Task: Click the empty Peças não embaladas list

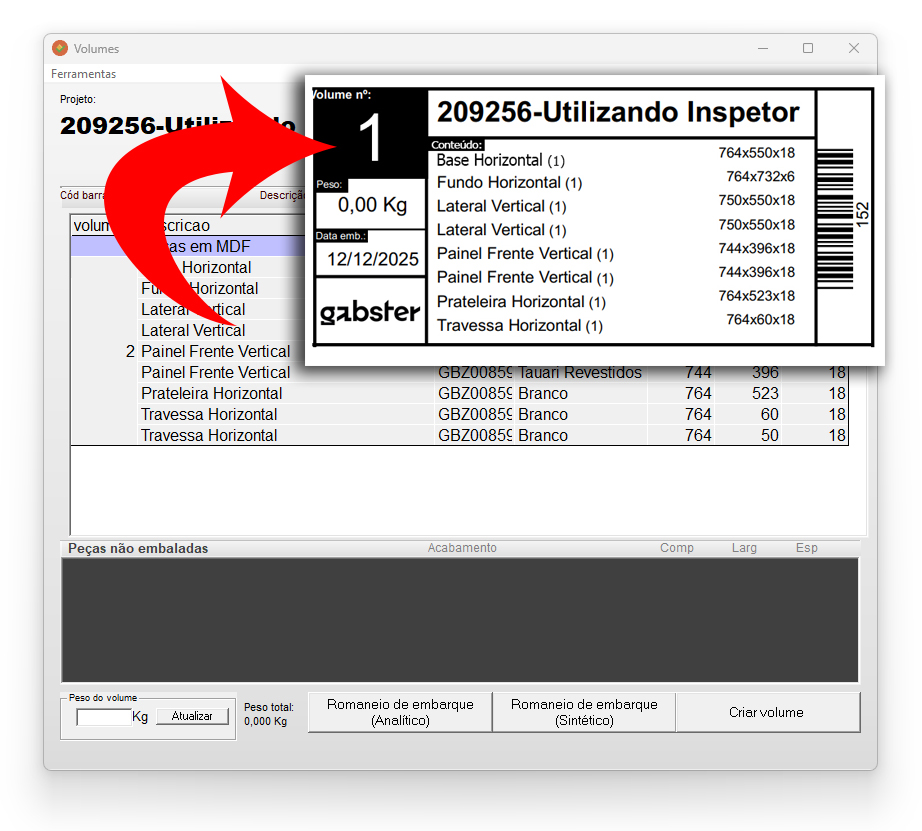Action: point(460,620)
